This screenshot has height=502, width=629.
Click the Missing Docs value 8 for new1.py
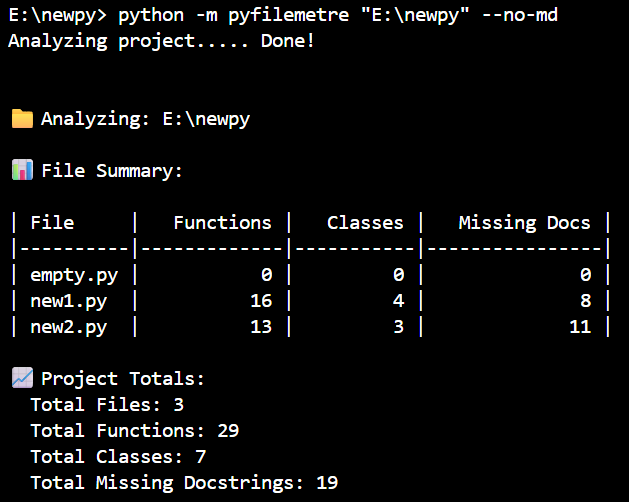coord(586,301)
